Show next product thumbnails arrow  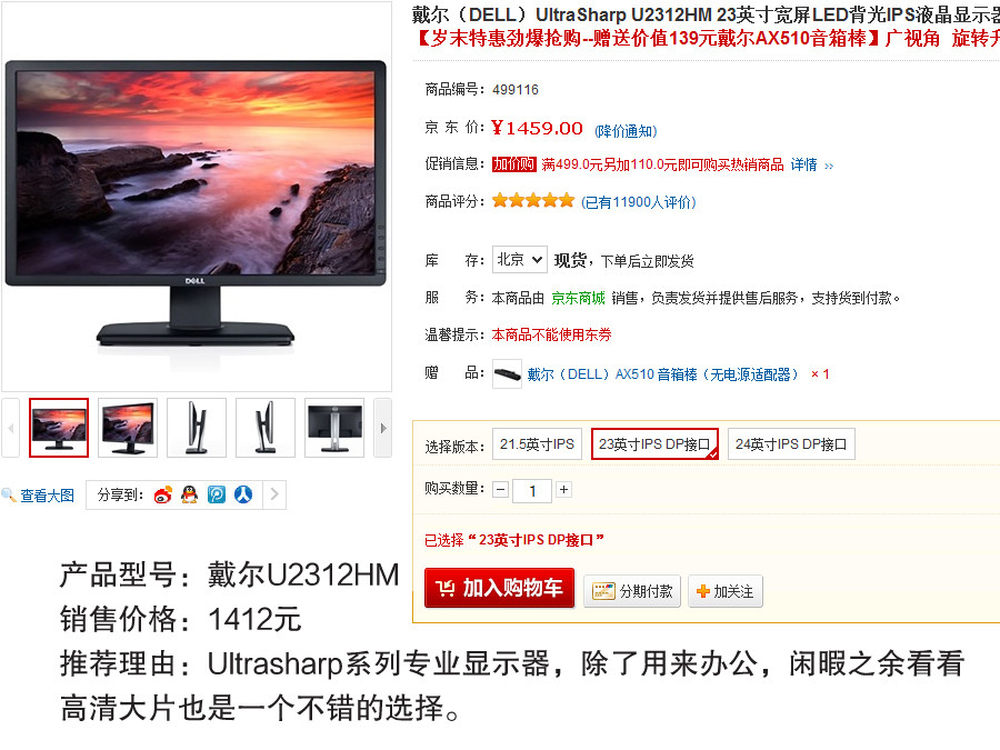tap(383, 428)
